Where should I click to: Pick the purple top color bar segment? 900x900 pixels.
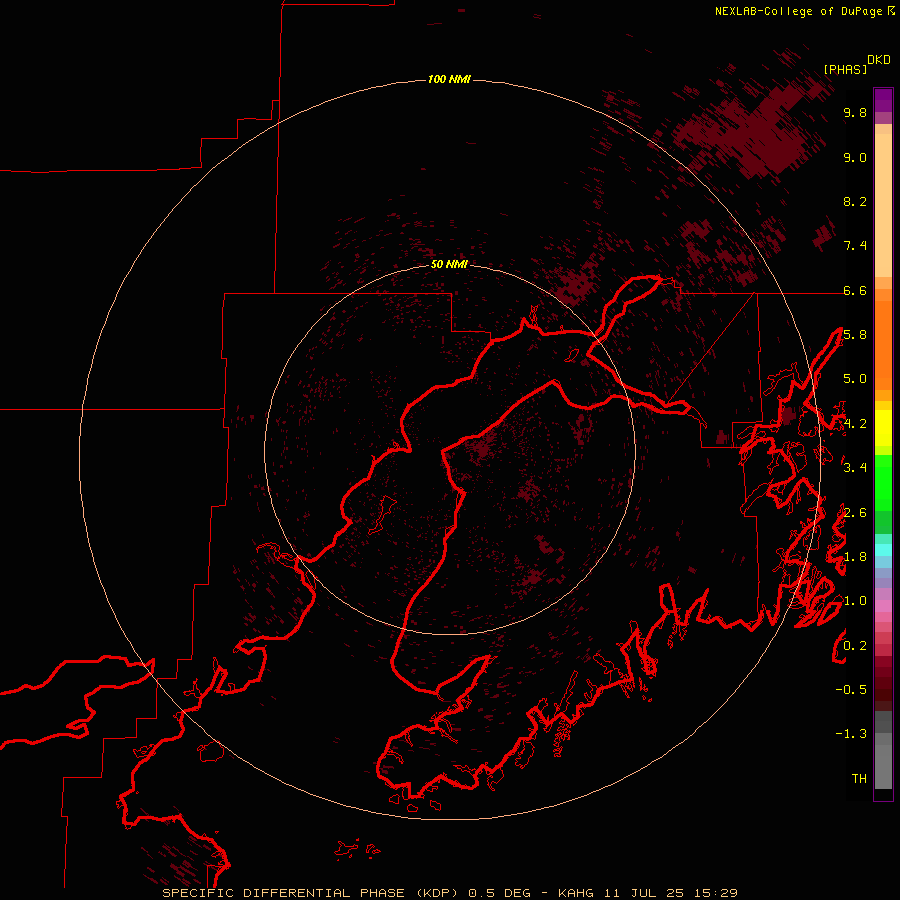(883, 100)
